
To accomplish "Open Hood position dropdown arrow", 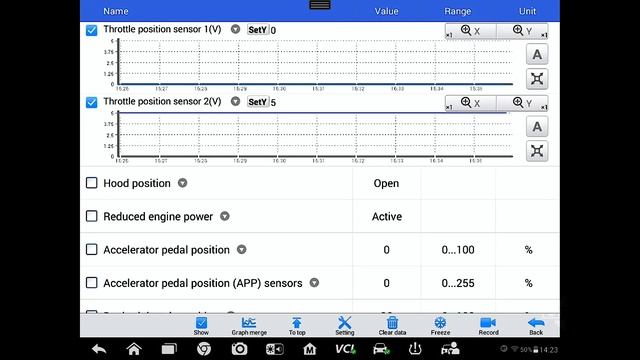I will [x=182, y=183].
